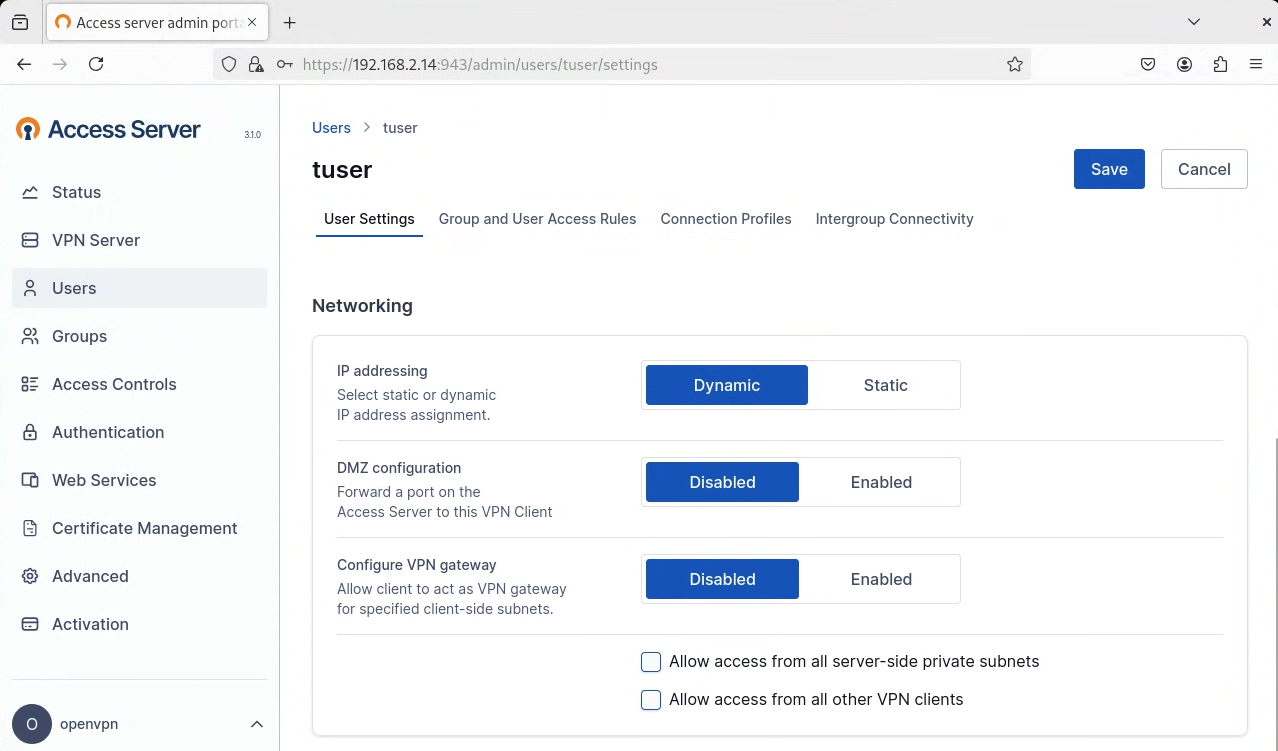Open the Activation sidebar link

pyautogui.click(x=139, y=624)
